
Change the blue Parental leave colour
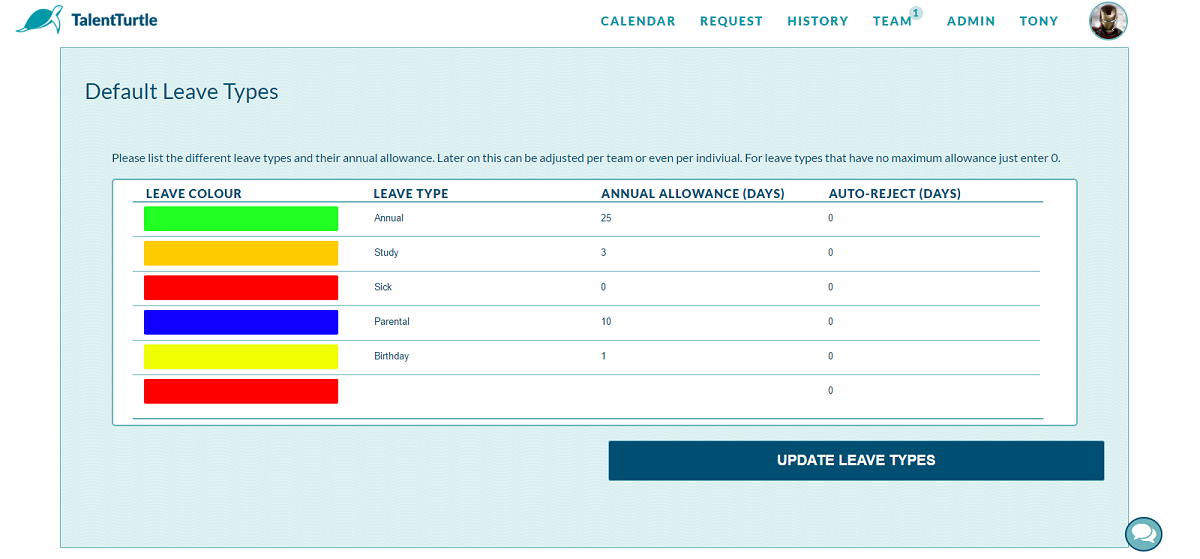[x=241, y=322]
